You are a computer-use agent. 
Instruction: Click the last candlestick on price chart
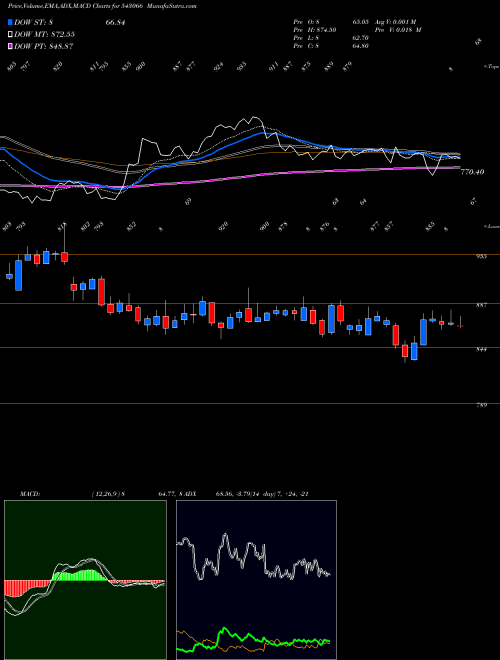click(x=460, y=325)
